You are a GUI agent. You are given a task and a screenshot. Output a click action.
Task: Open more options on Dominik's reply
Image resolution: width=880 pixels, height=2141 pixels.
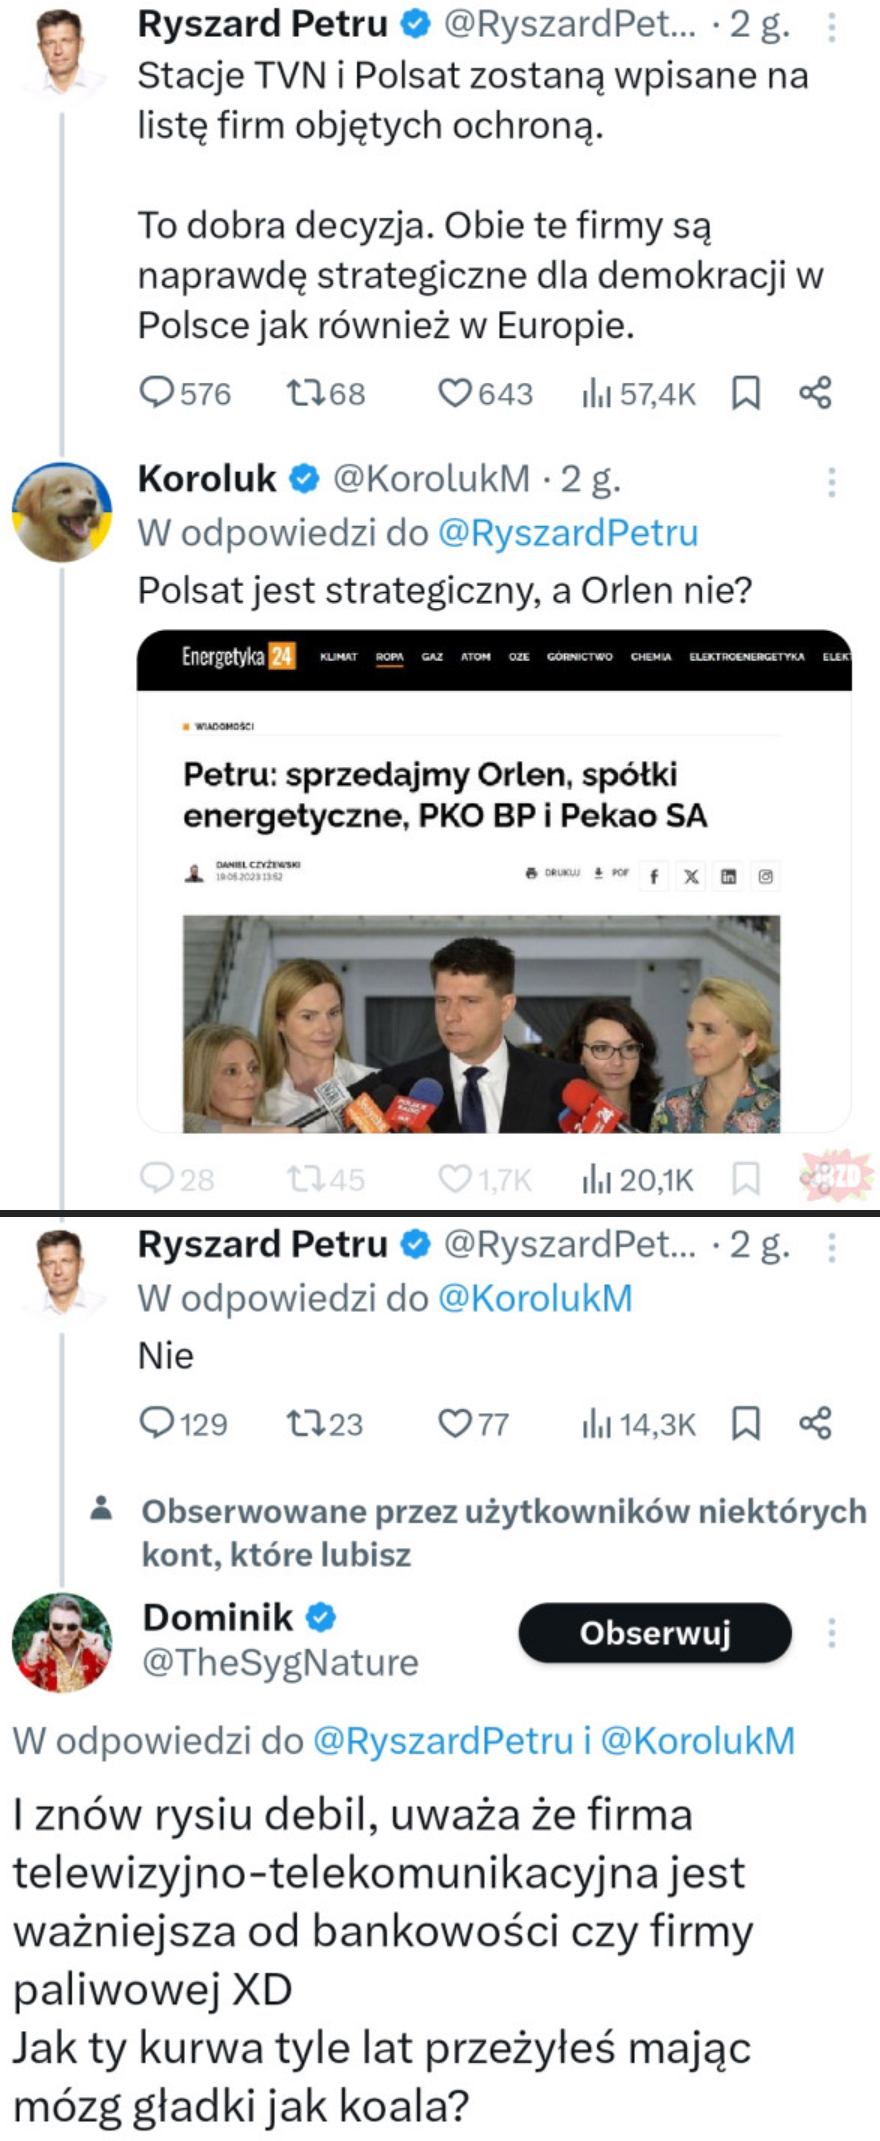click(831, 1633)
